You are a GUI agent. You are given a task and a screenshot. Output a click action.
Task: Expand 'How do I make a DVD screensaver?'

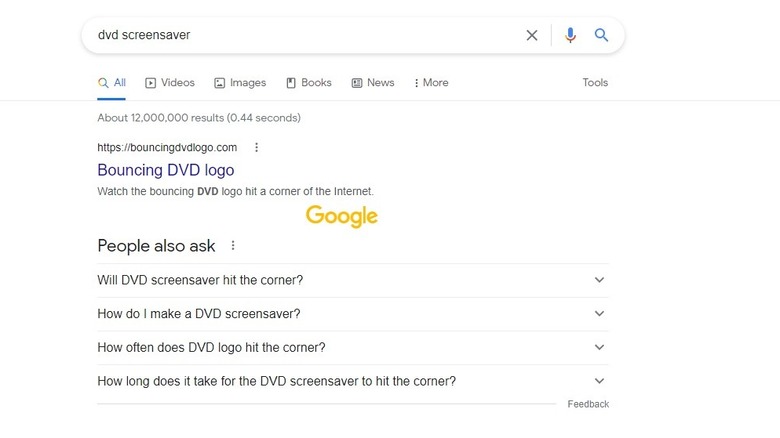pyautogui.click(x=599, y=314)
